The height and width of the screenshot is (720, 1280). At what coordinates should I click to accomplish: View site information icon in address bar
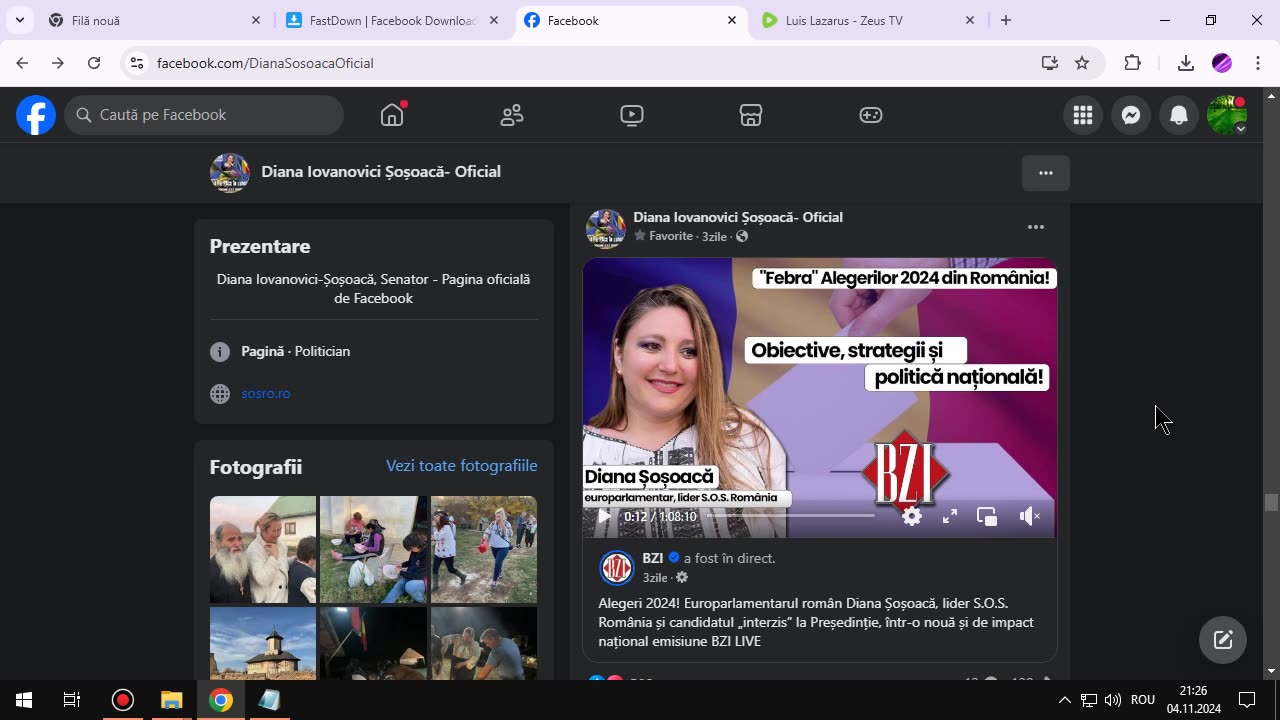137,63
